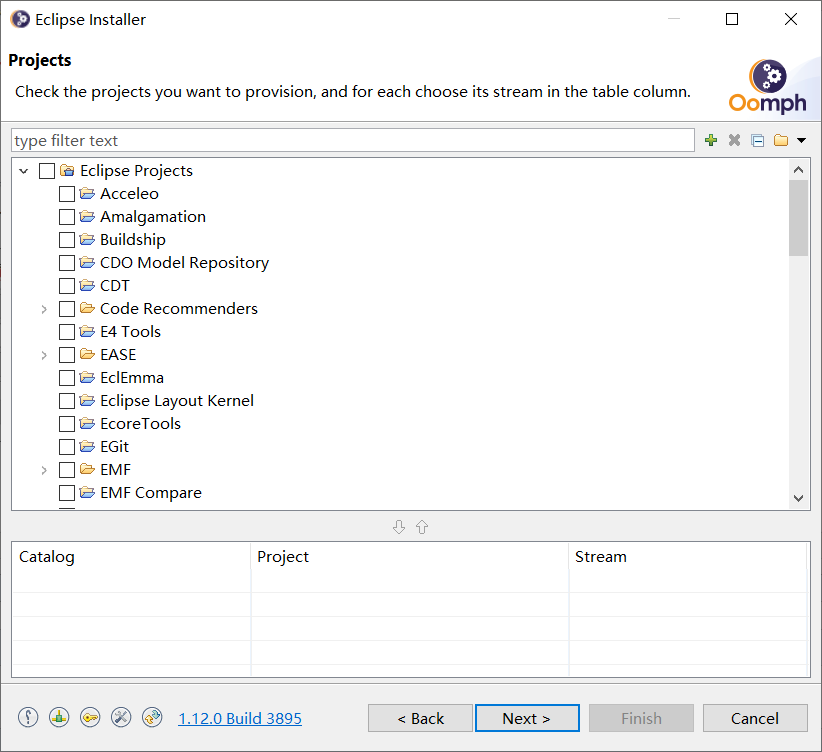Image resolution: width=822 pixels, height=752 pixels.
Task: Open the catalogs dropdown arrow
Action: coord(801,140)
